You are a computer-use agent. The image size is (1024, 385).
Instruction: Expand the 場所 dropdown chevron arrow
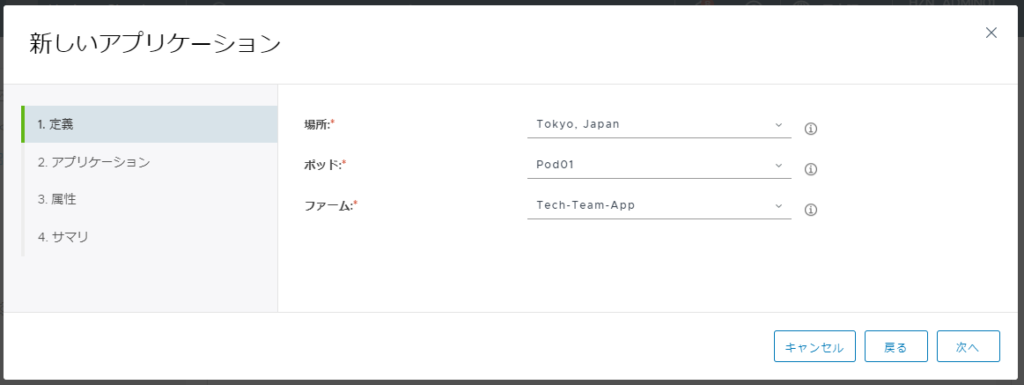pyautogui.click(x=778, y=124)
